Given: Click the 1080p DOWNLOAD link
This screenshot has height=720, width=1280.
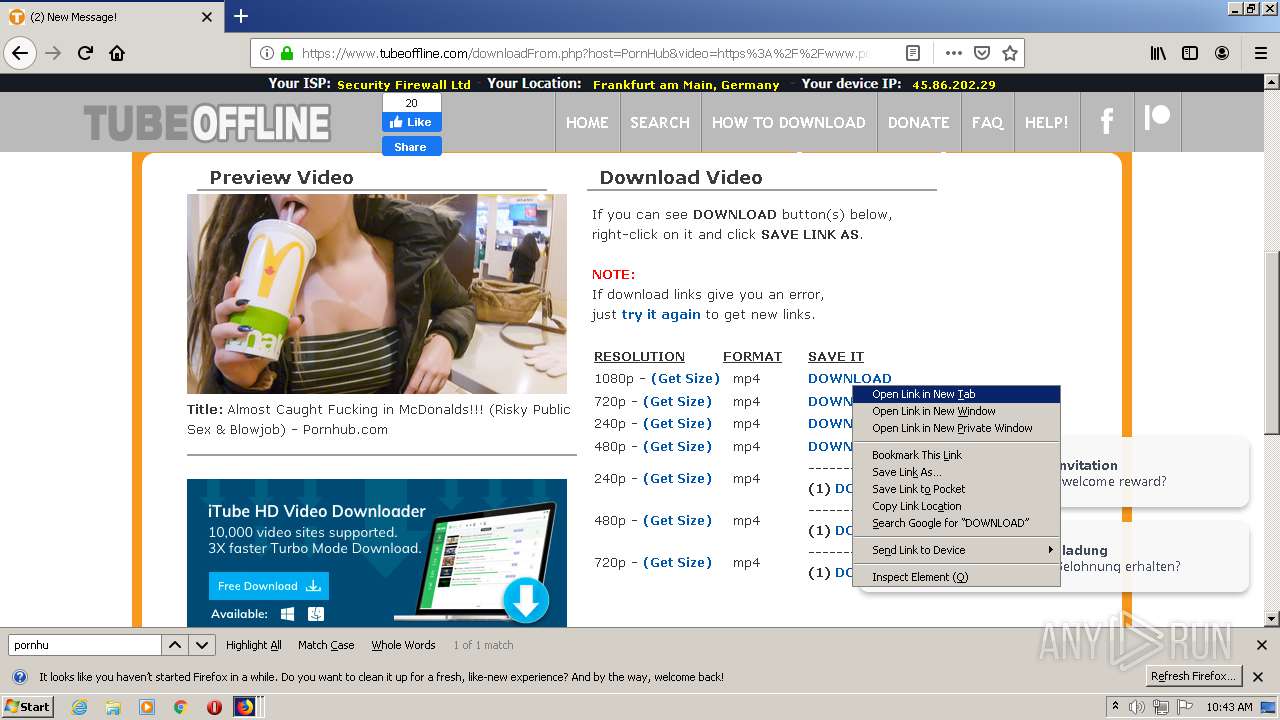Looking at the screenshot, I should pos(850,379).
